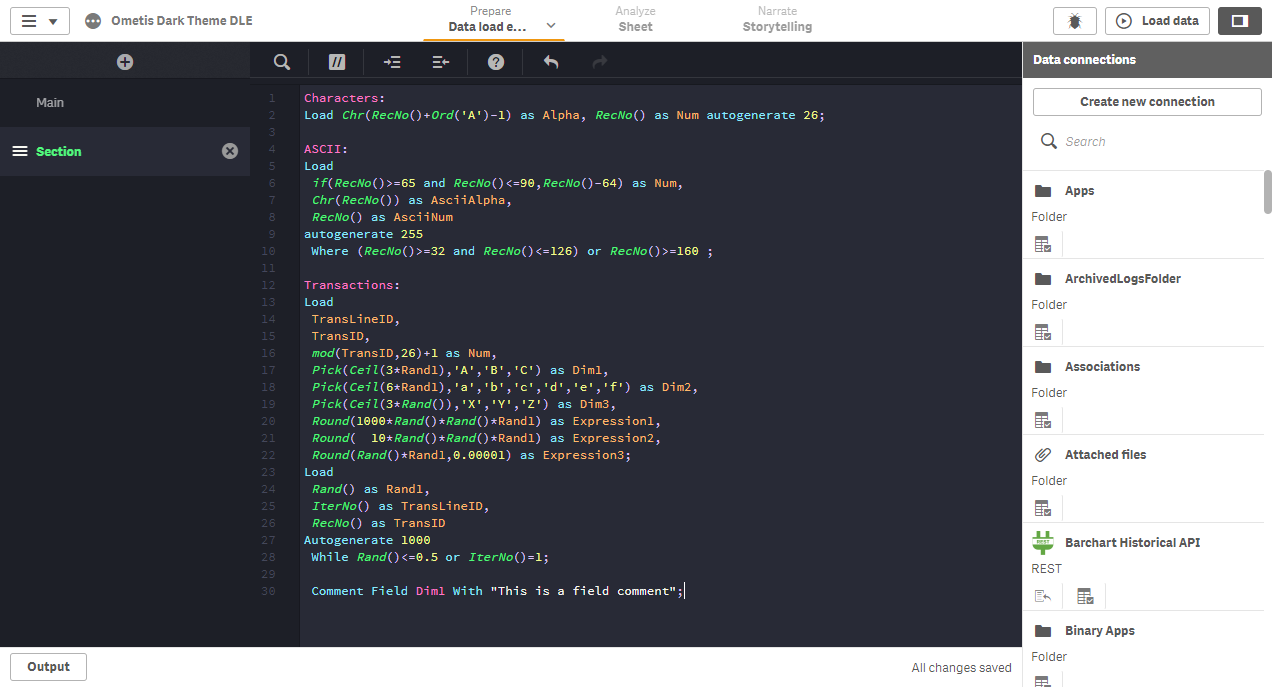1272x687 pixels.
Task: Undo the last script edit
Action: coord(550,61)
